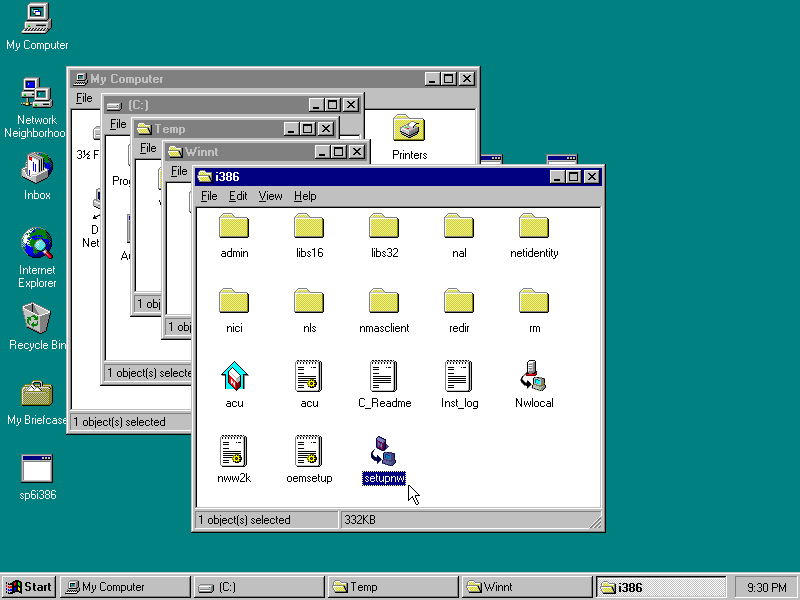Open the View menu in i386 window
This screenshot has height=600, width=800.
point(270,196)
